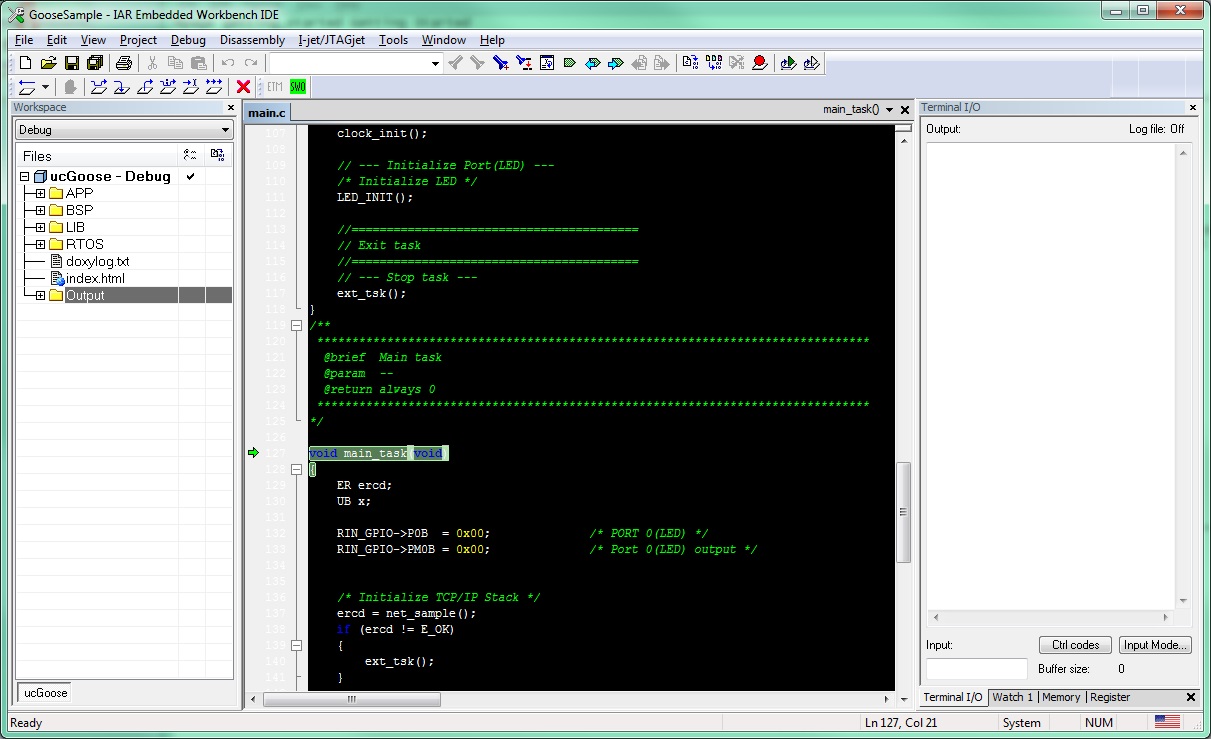
Task: Open the main_task() function dropdown
Action: click(889, 110)
